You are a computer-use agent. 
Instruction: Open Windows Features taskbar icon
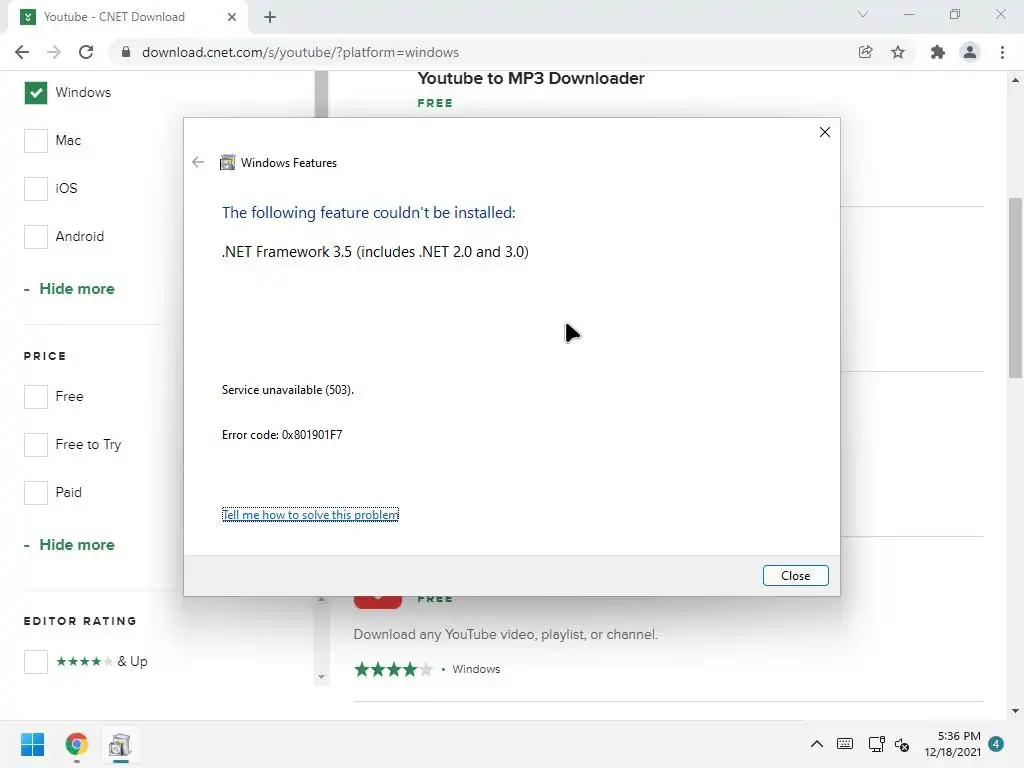click(120, 744)
